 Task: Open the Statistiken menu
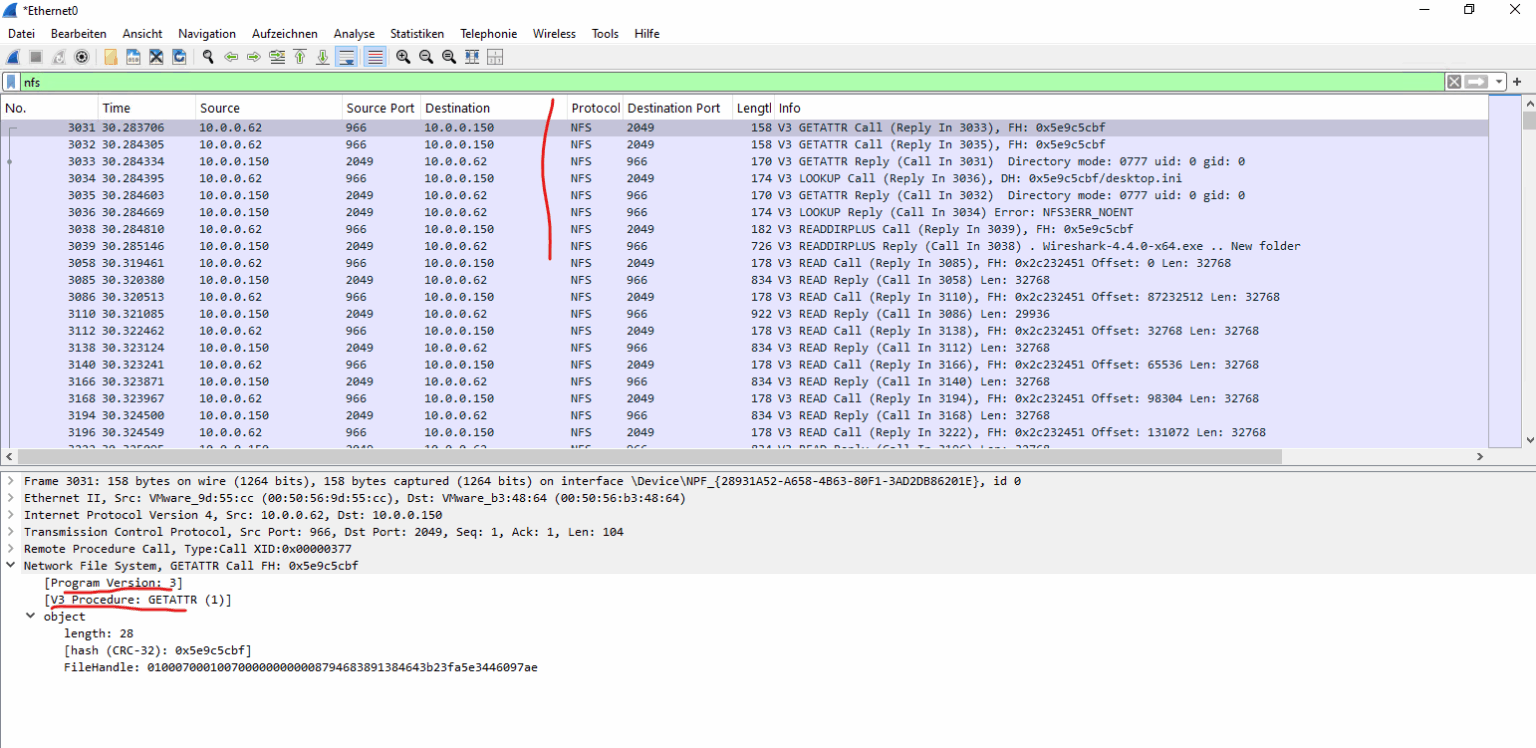coord(417,33)
